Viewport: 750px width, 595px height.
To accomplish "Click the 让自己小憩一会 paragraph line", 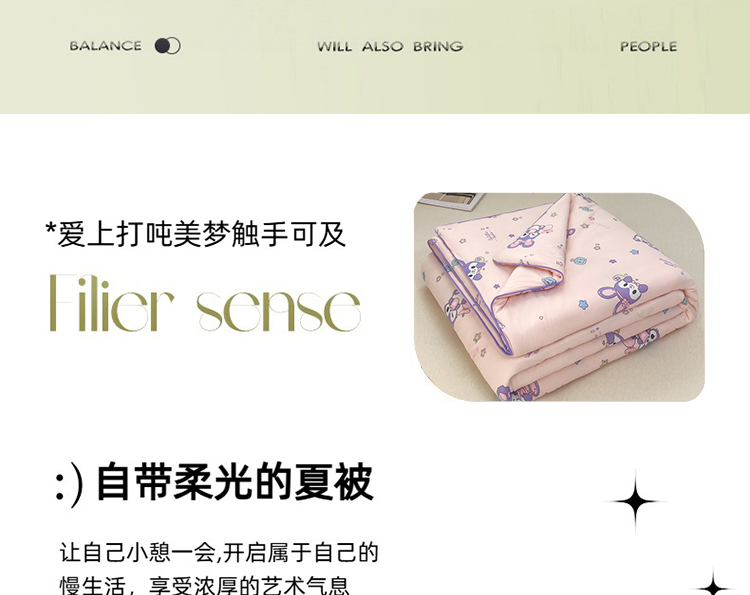I will [x=219, y=552].
